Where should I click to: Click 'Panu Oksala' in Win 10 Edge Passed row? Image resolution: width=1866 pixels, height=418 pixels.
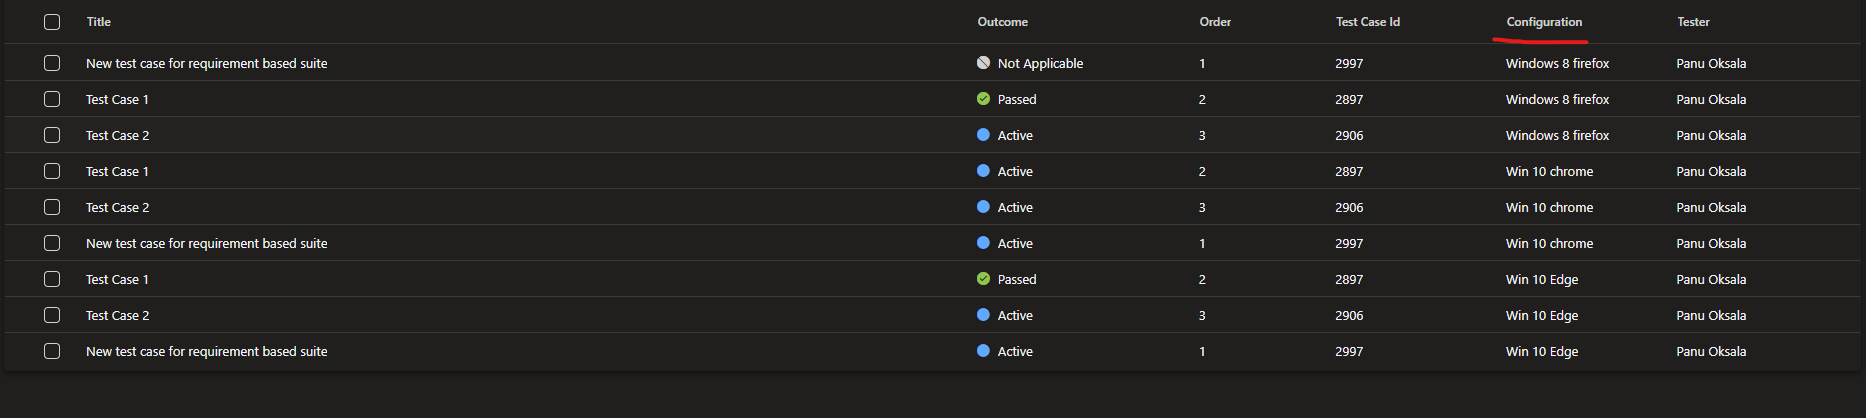point(1711,279)
